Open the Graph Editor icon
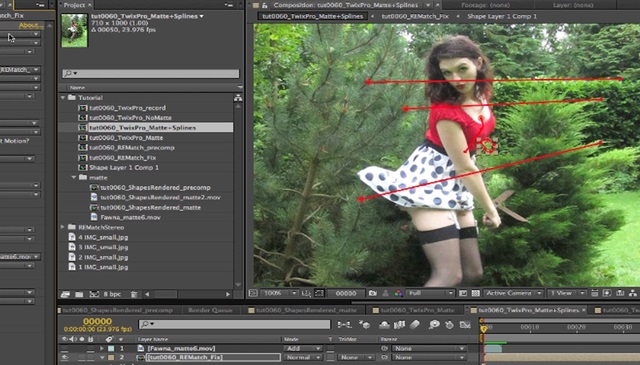 pyautogui.click(x=465, y=325)
